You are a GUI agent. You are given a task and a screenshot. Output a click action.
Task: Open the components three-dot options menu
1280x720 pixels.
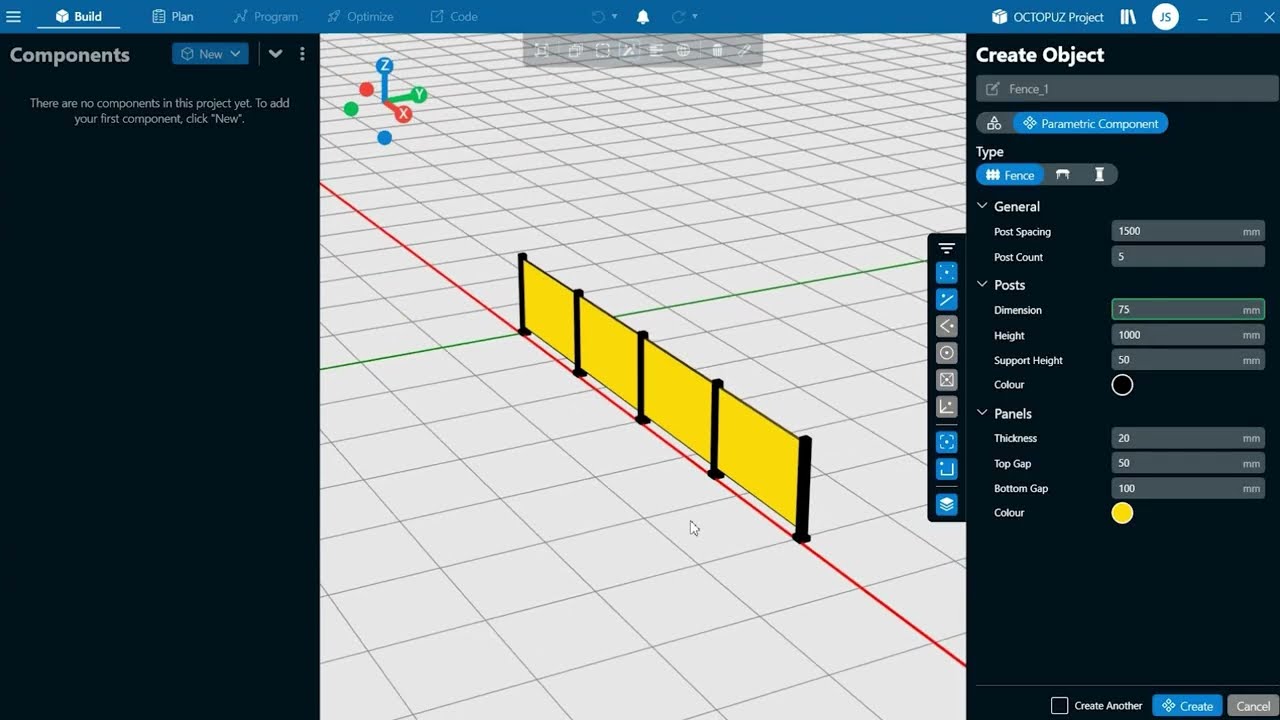pyautogui.click(x=302, y=54)
